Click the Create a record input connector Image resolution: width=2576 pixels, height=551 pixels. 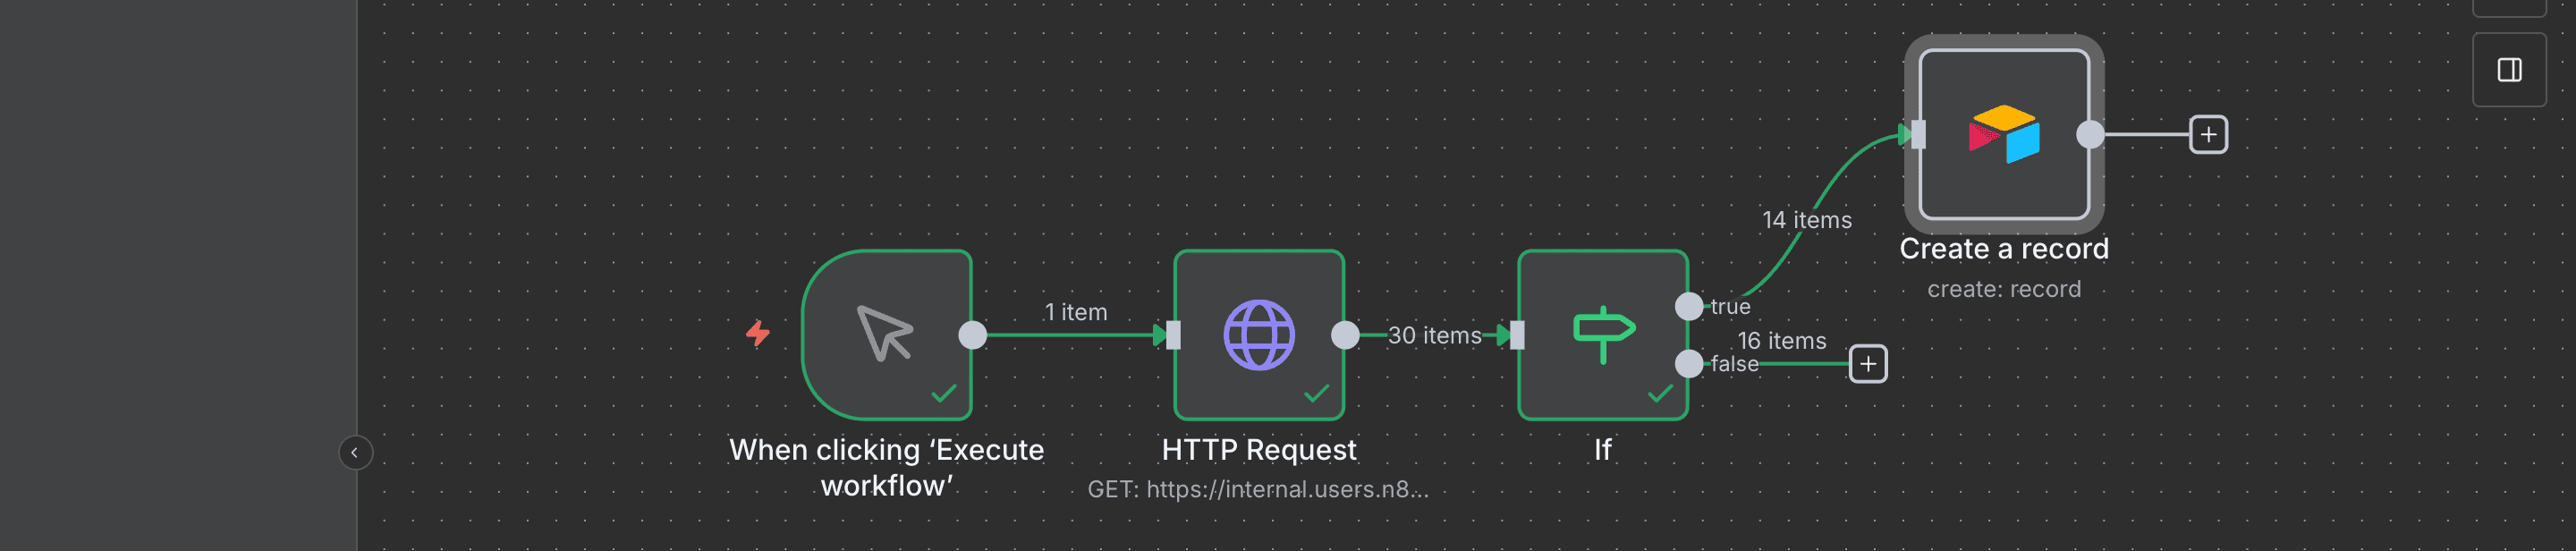coord(1918,134)
